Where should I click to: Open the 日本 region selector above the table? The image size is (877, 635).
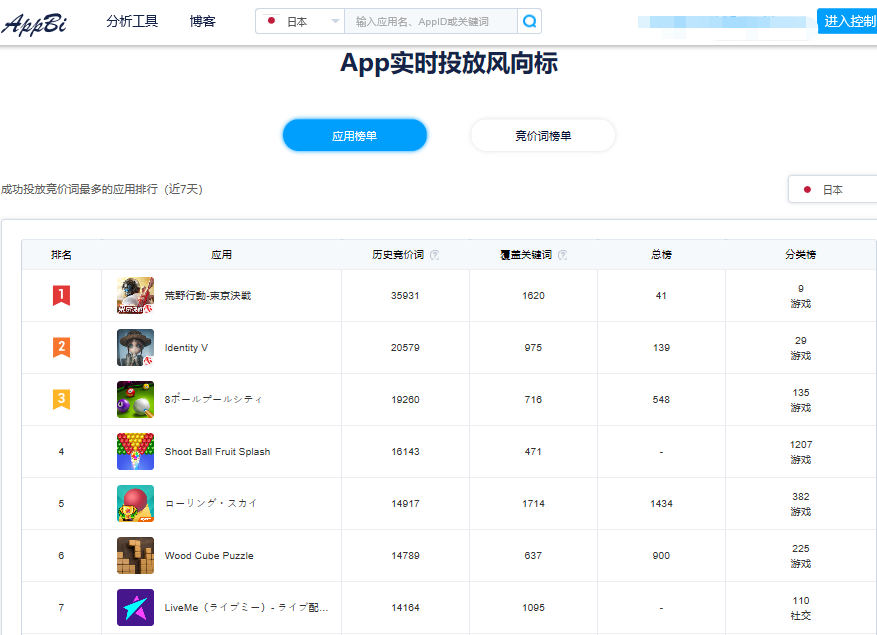point(836,189)
